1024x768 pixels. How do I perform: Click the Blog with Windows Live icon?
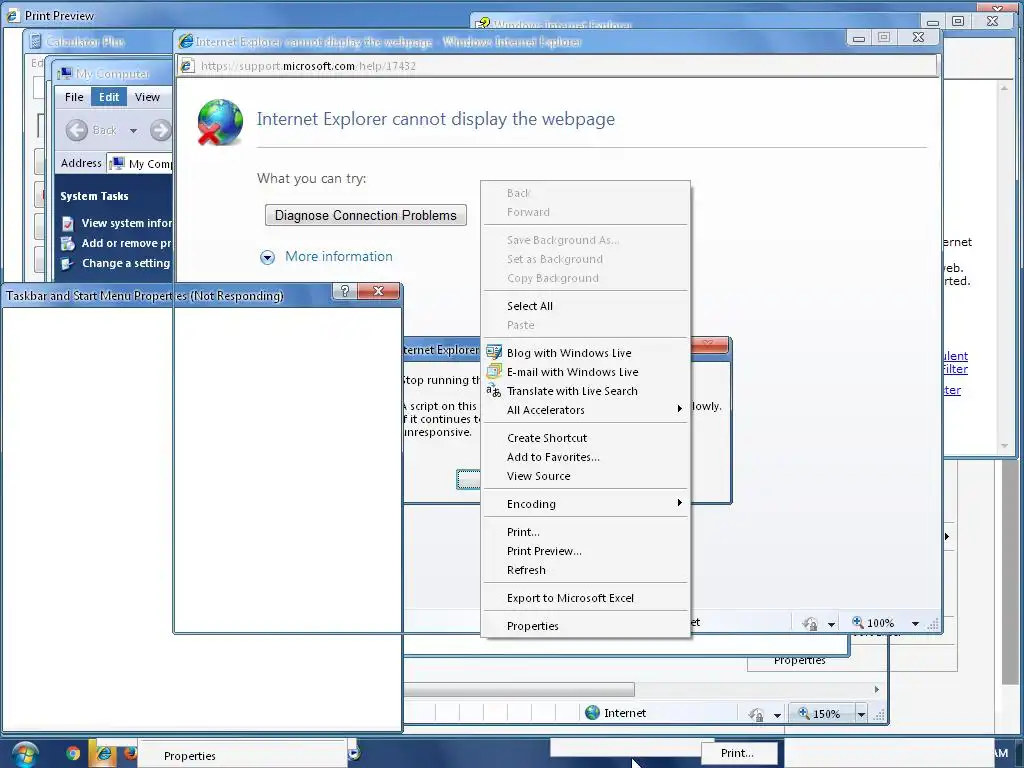[x=494, y=353]
